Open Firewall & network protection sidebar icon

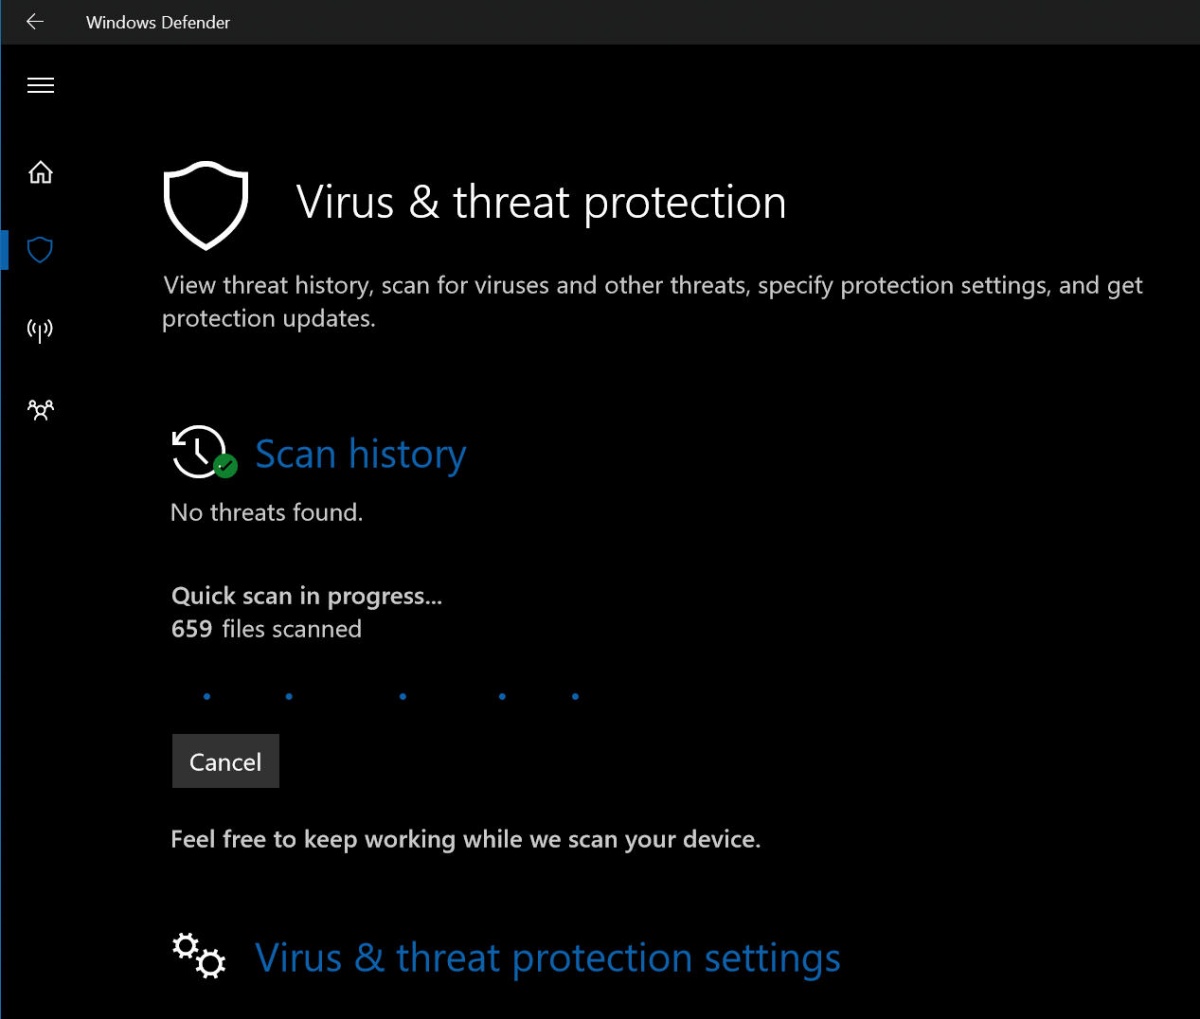tap(40, 330)
